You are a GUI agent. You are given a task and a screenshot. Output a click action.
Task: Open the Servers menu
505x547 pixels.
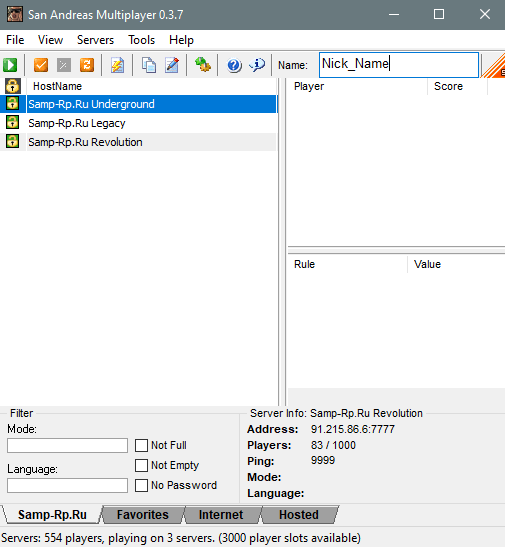(95, 40)
